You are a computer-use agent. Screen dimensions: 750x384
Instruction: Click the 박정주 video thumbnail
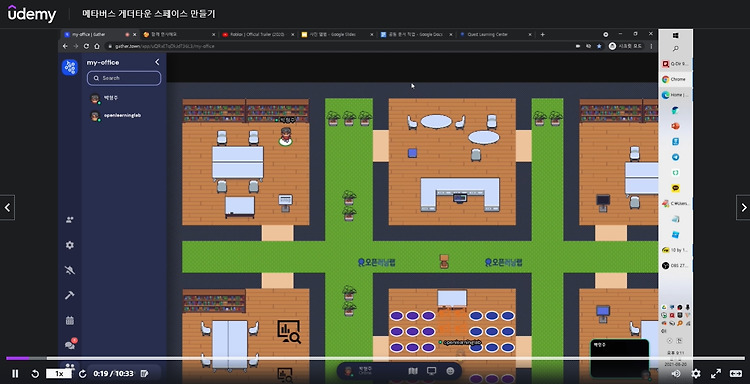point(619,359)
